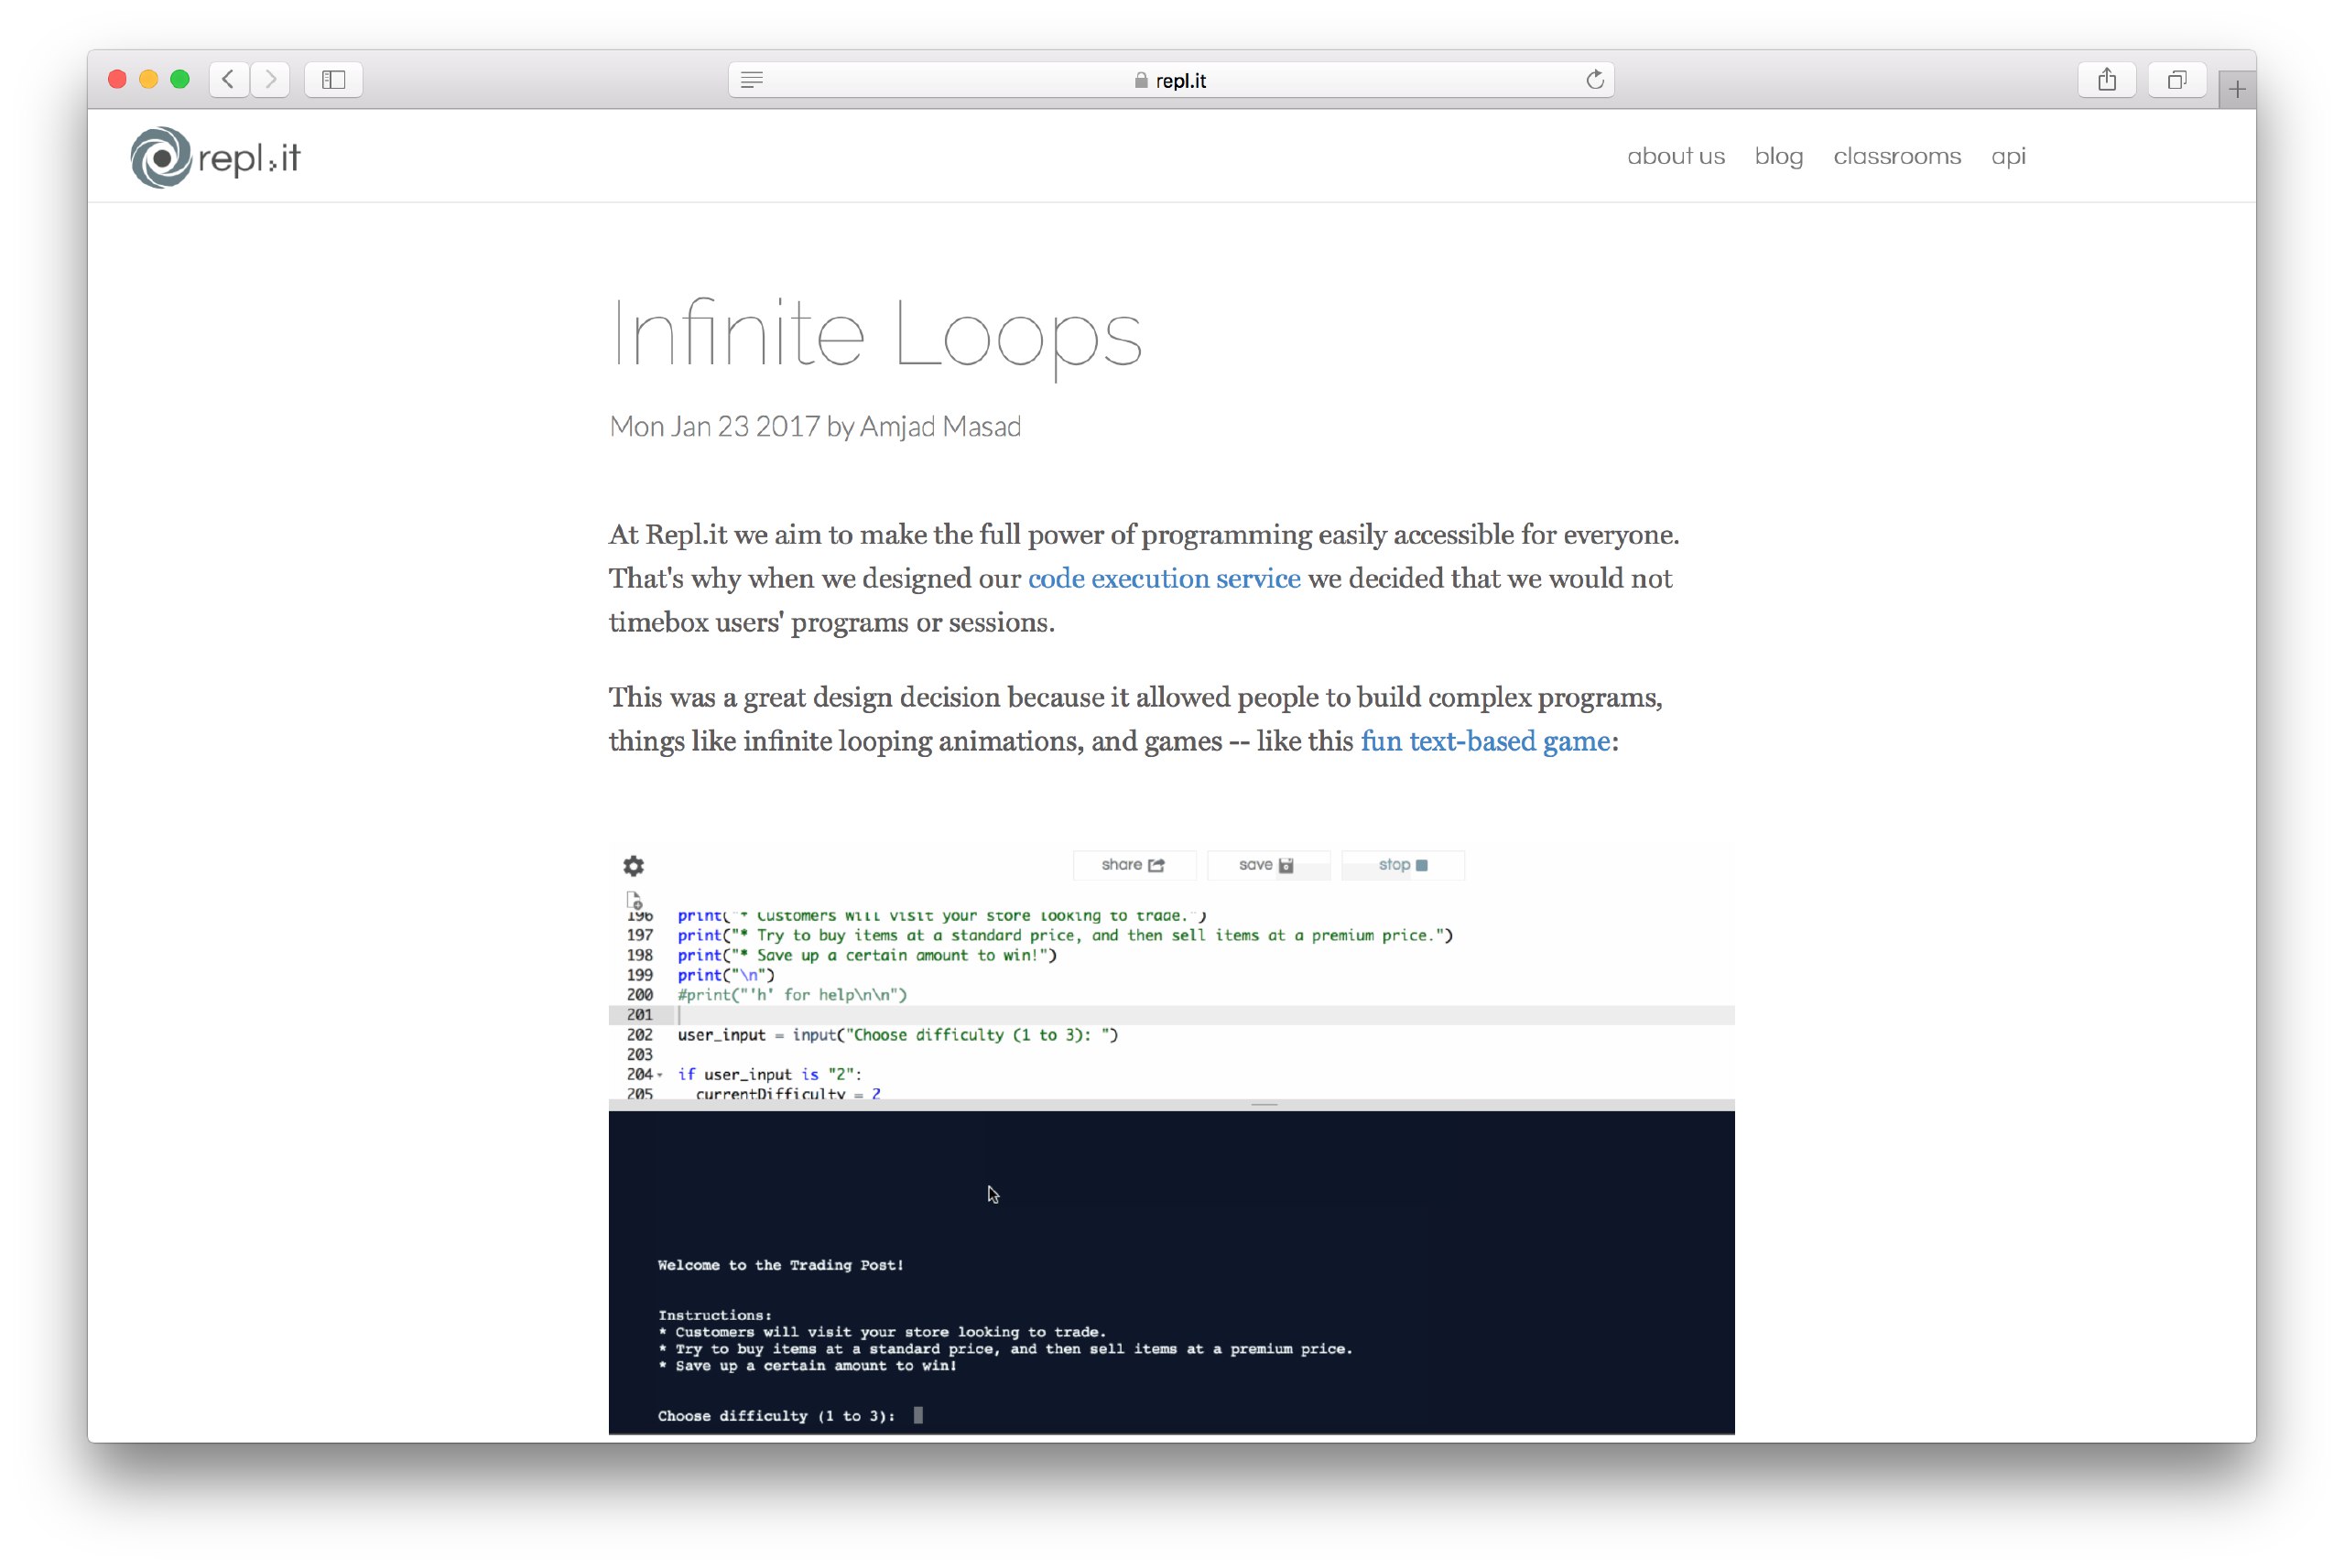Click the green fullscreen window button

180,79
